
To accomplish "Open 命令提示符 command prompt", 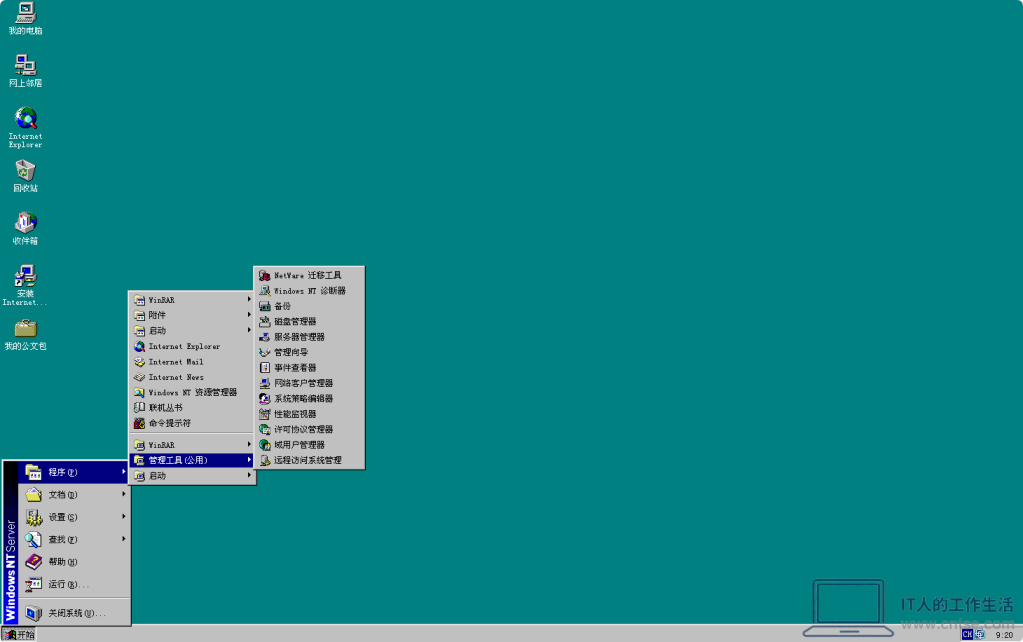I will (x=192, y=423).
